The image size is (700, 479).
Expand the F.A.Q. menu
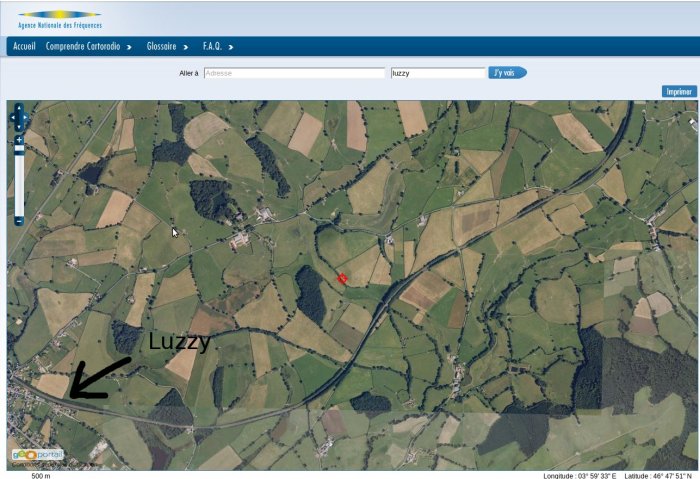coord(218,46)
